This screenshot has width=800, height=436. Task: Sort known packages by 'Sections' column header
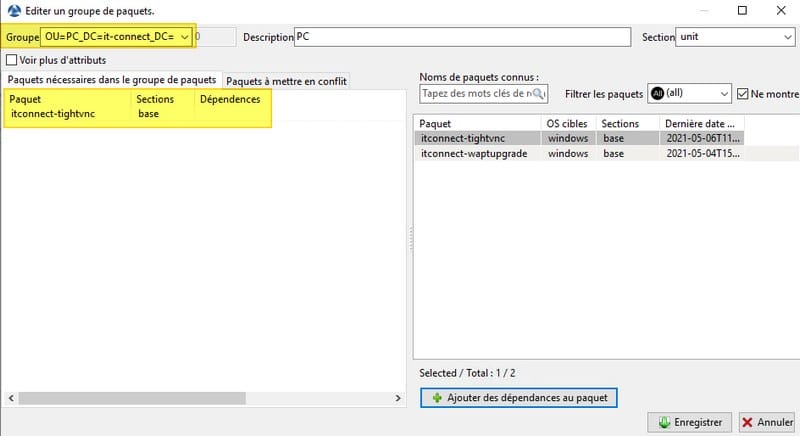coord(628,123)
